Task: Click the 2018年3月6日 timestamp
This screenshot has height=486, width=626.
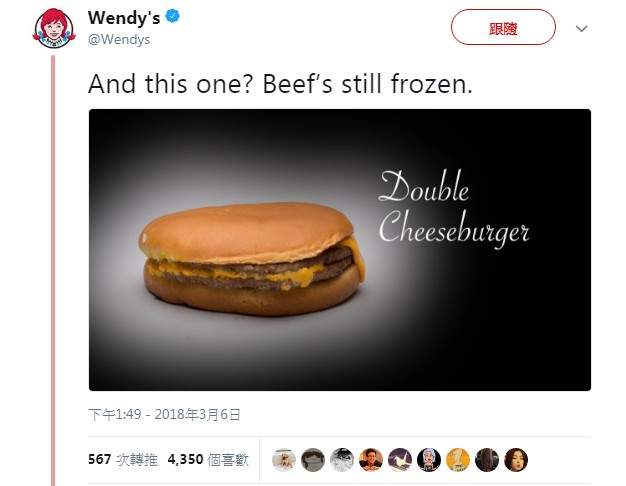Action: pos(164,415)
